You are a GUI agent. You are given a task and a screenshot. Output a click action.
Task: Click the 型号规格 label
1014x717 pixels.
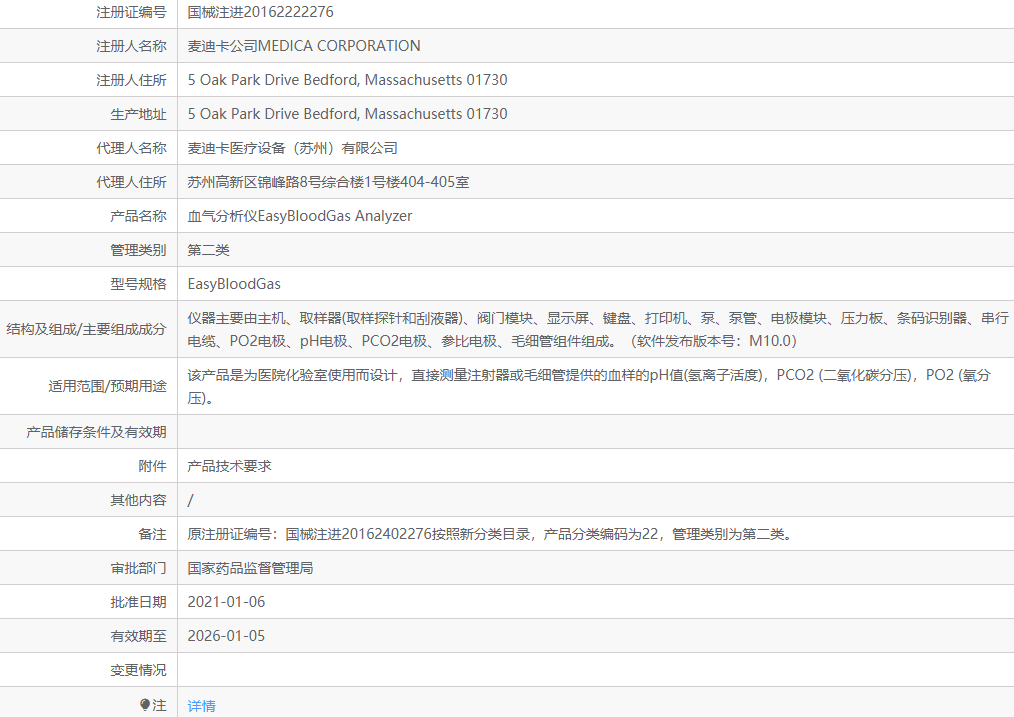tap(138, 284)
